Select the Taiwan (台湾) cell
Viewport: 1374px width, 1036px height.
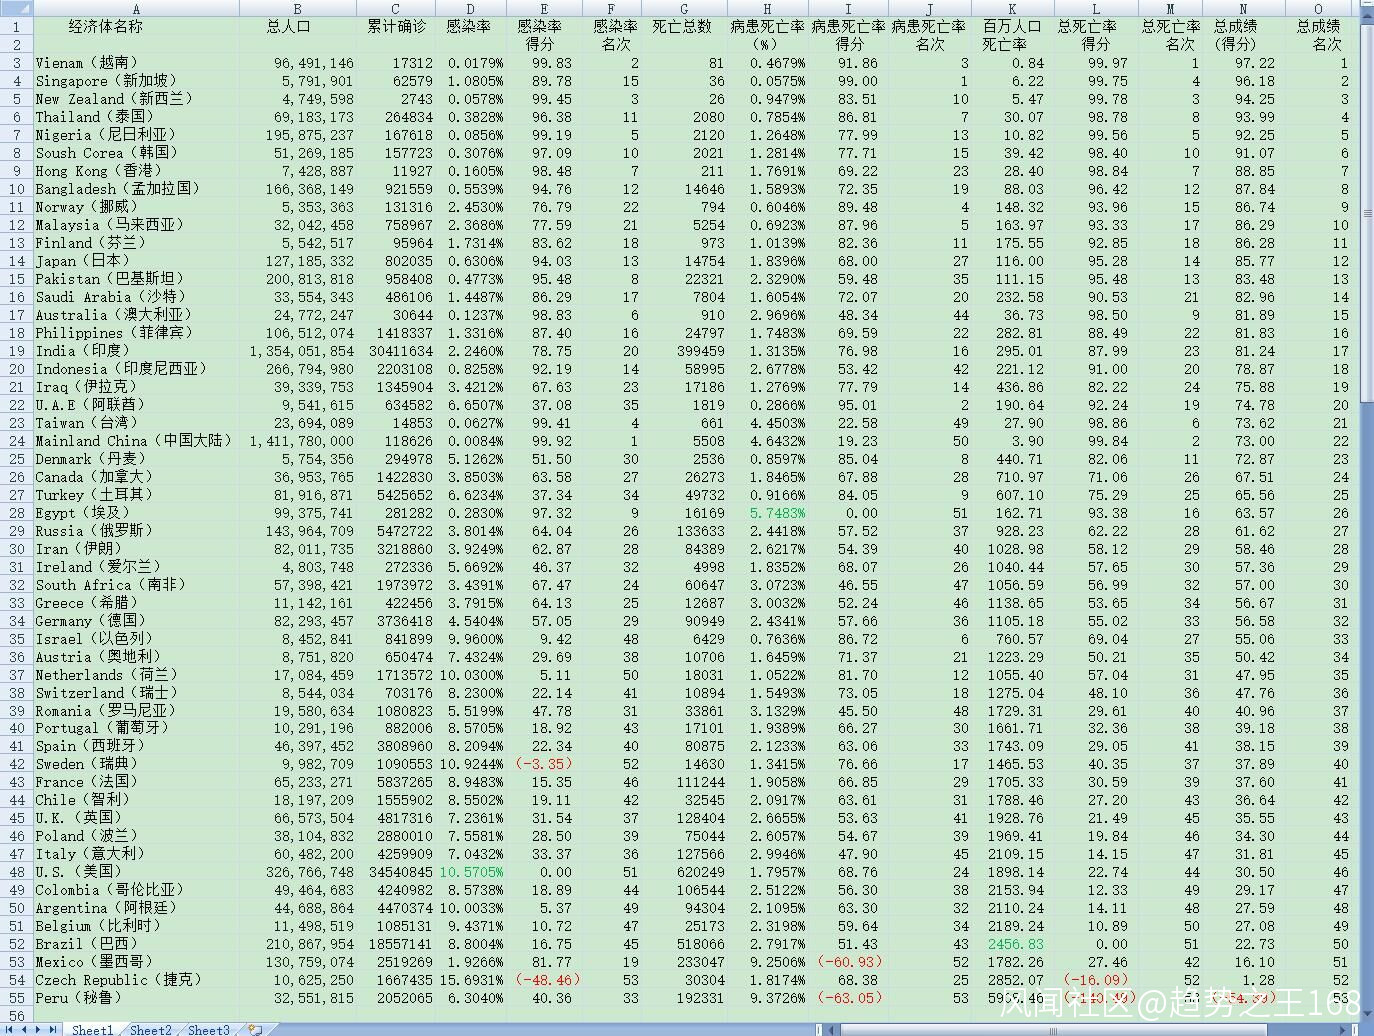pos(136,423)
